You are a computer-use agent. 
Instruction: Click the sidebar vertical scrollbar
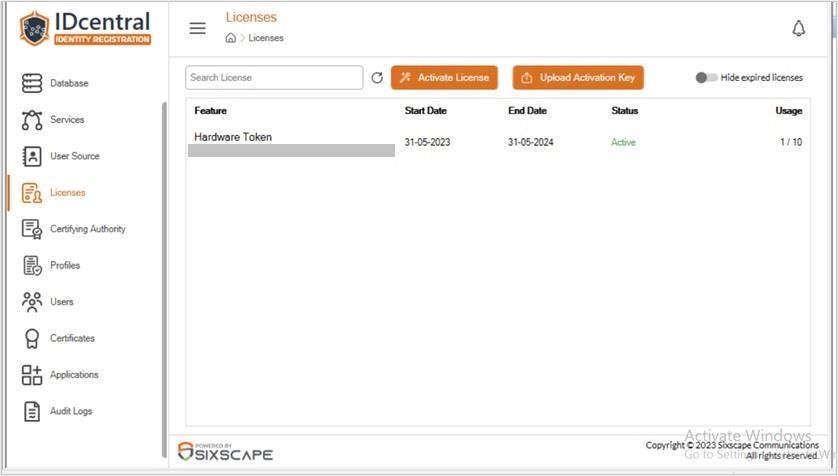point(164,279)
